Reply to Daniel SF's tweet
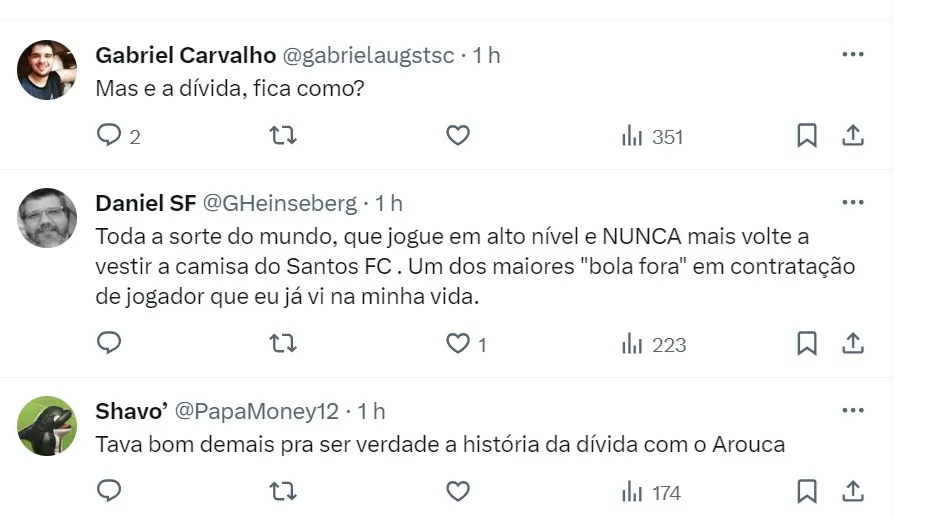 tap(109, 343)
